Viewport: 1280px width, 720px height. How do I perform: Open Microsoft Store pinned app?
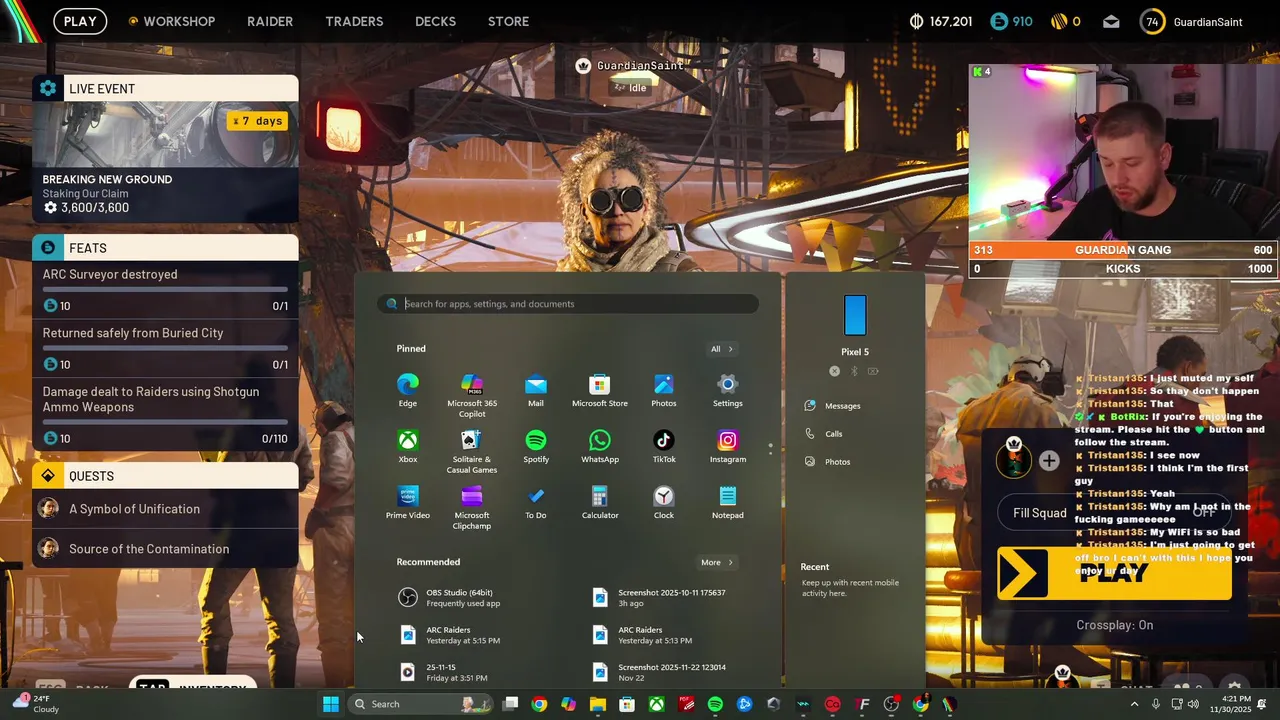pos(600,390)
